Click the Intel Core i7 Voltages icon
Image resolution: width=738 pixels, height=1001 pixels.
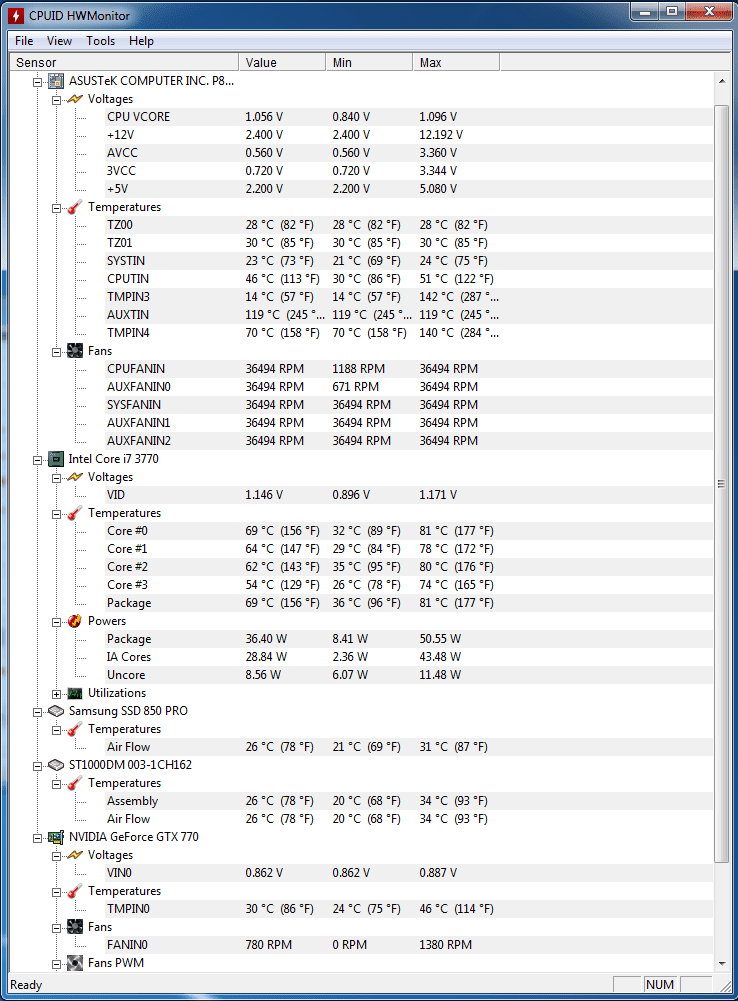[x=75, y=477]
